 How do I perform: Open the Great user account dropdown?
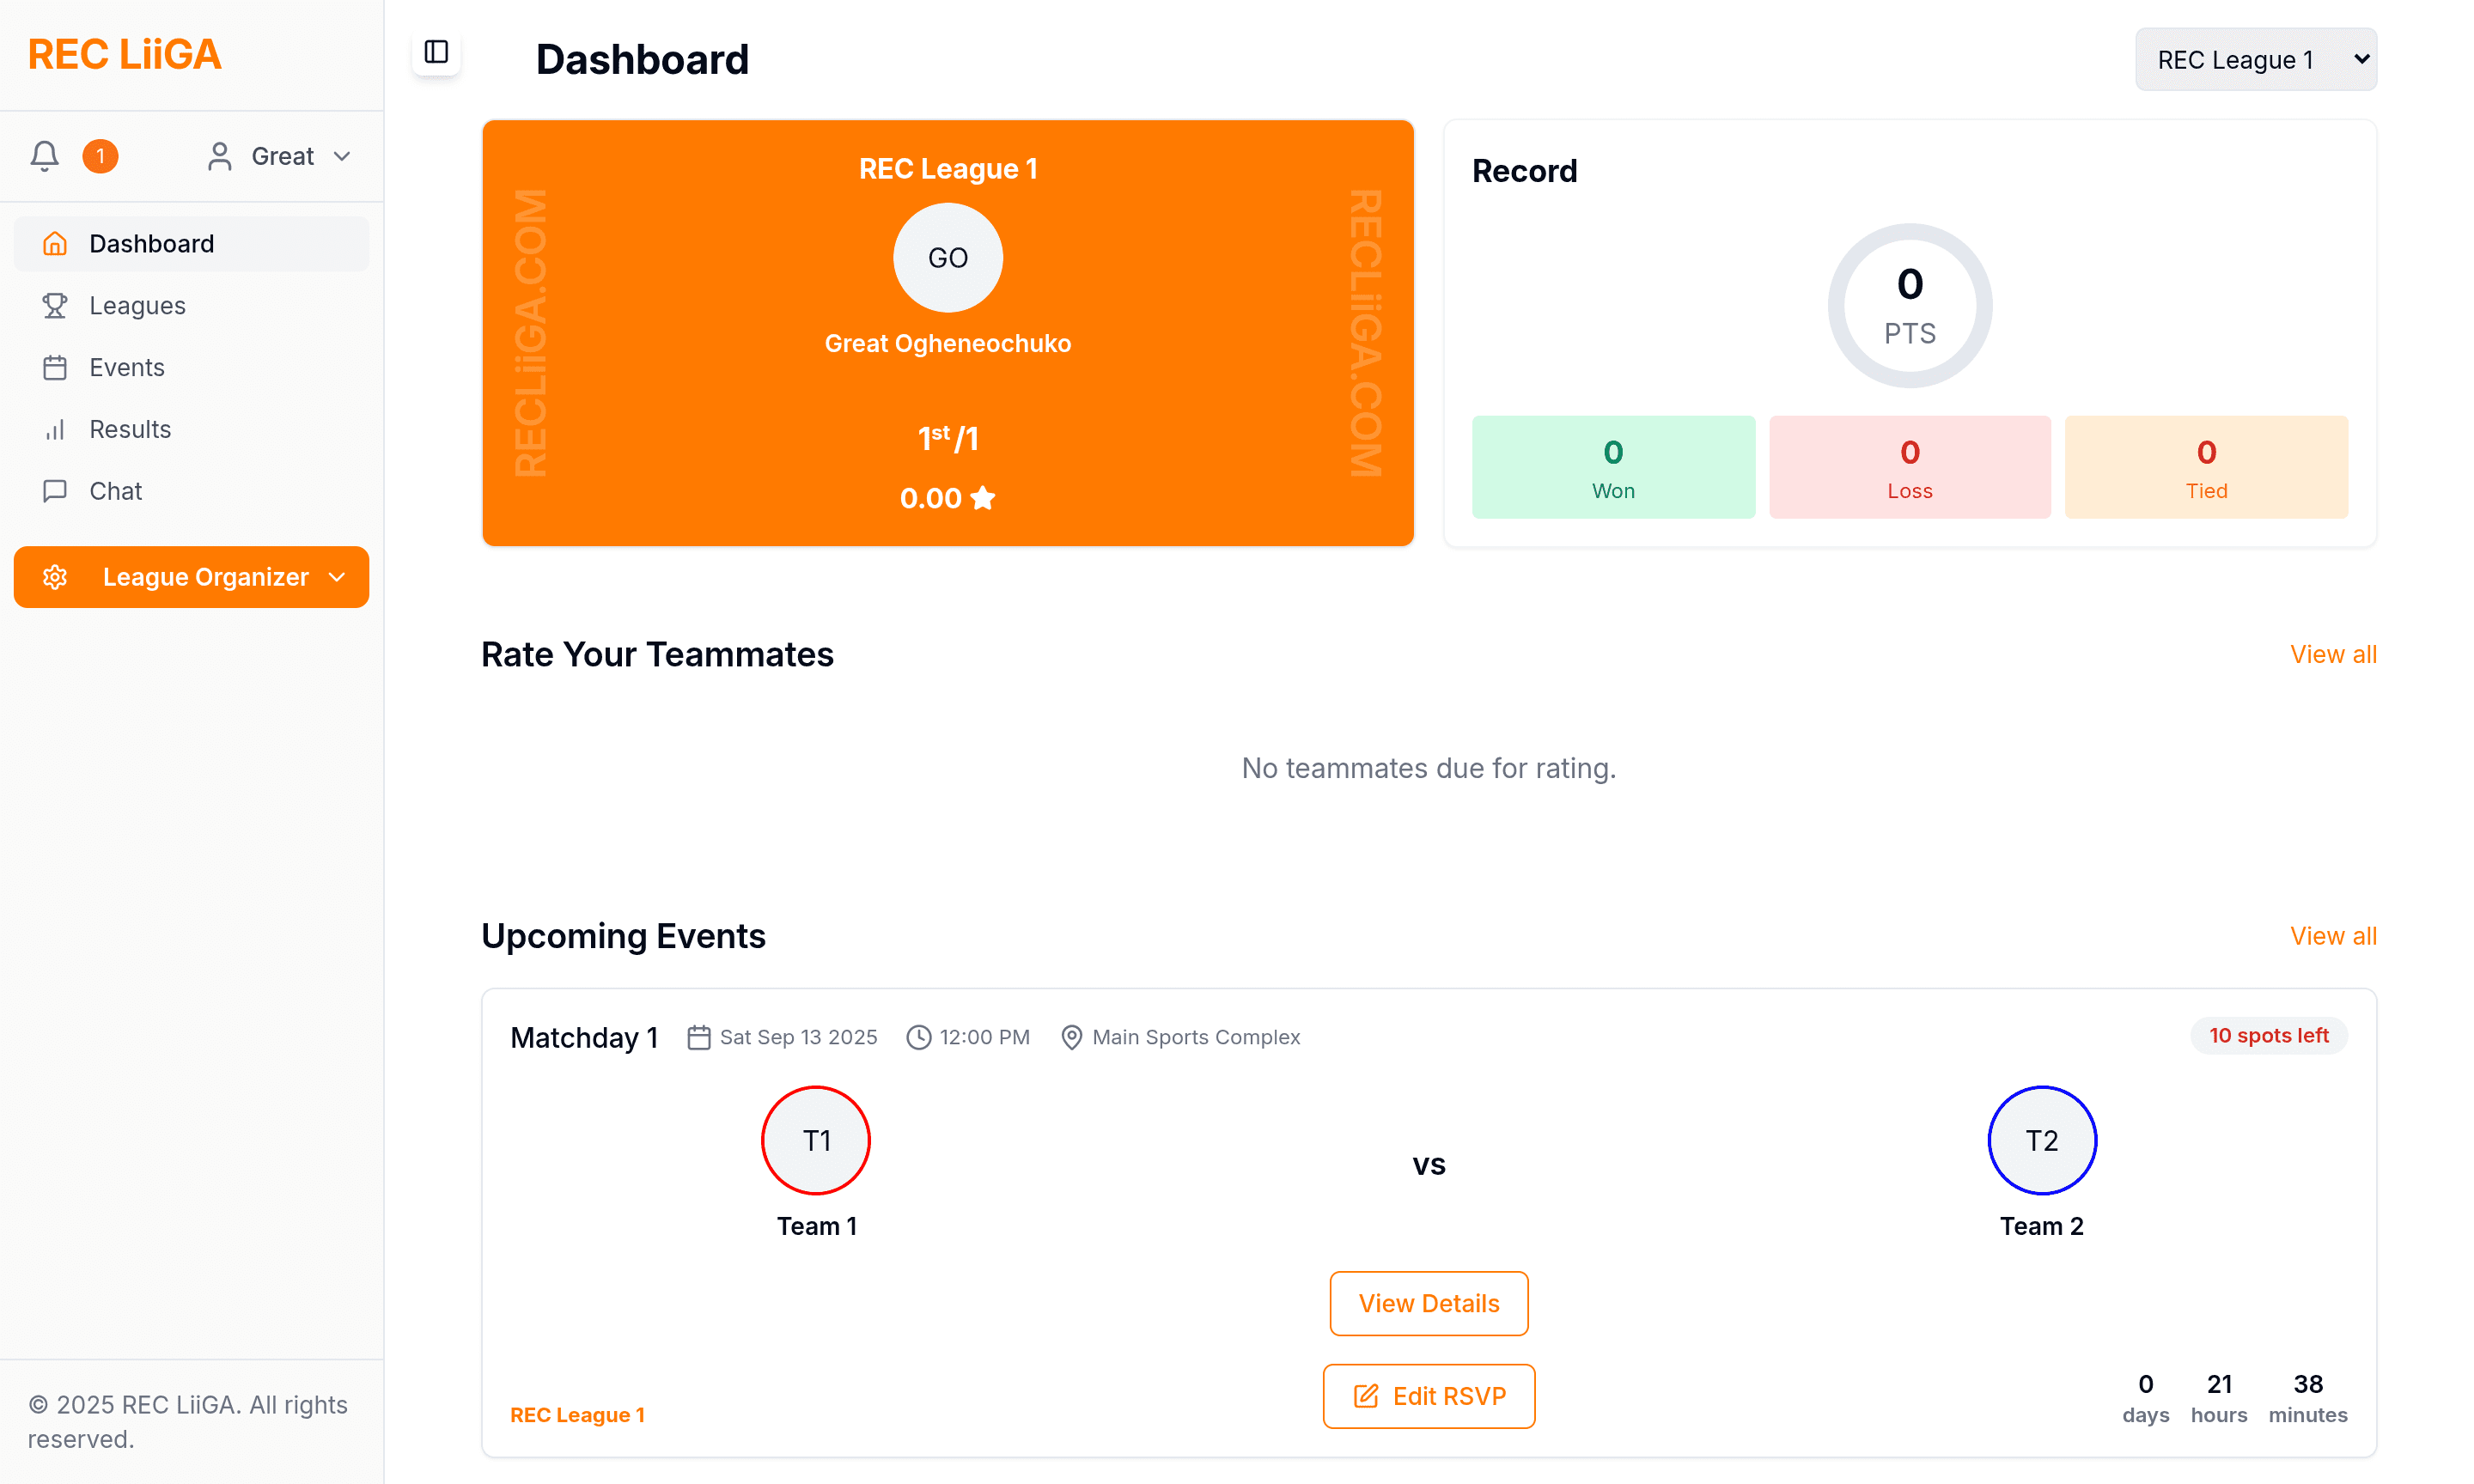[279, 156]
